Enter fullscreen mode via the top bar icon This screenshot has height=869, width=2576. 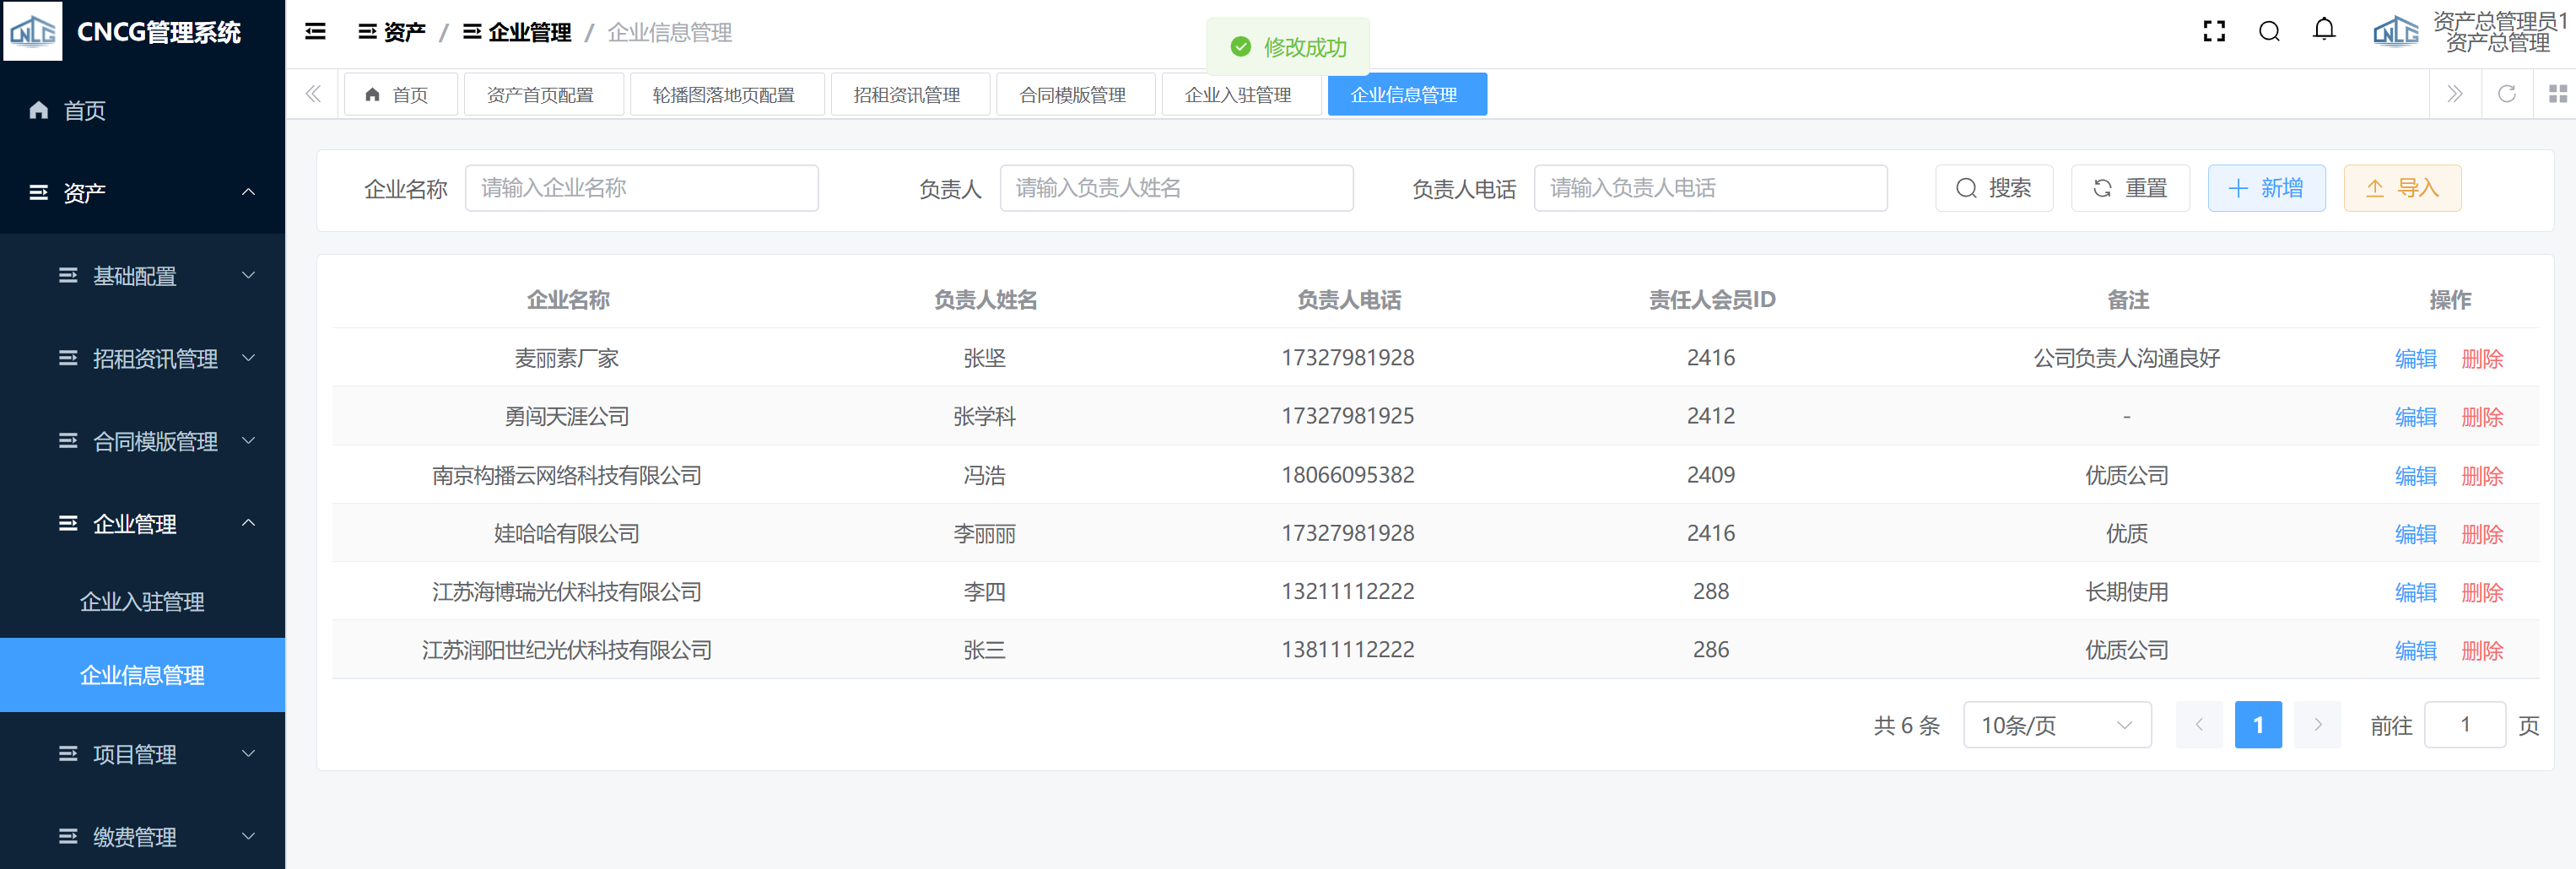(x=2214, y=32)
